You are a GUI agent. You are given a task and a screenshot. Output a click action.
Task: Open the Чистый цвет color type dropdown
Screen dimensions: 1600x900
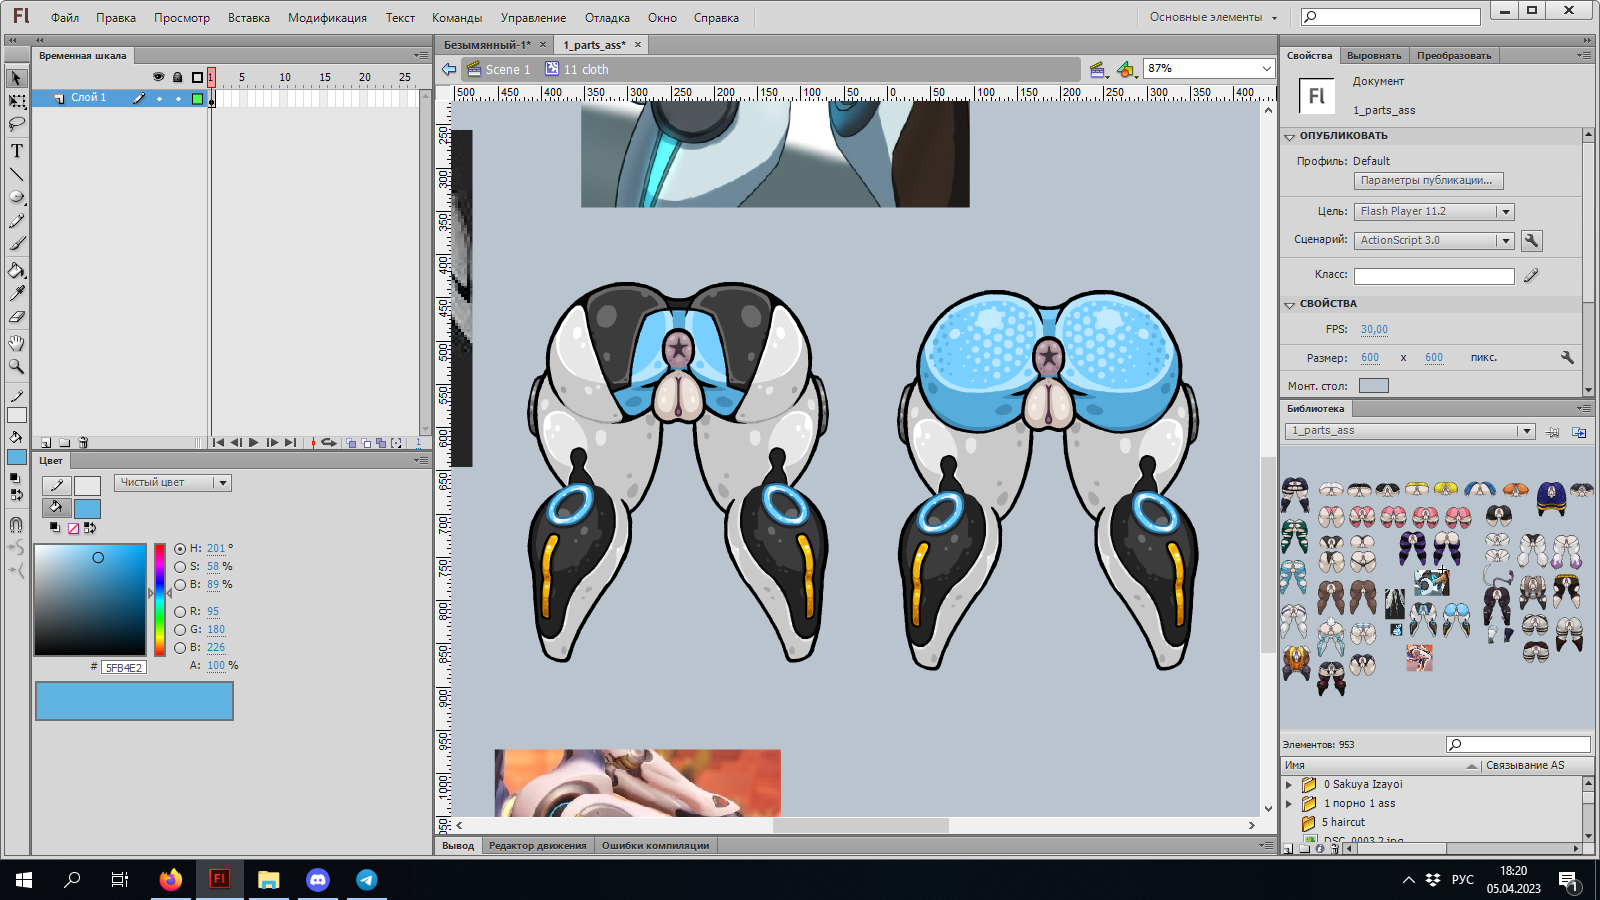pyautogui.click(x=223, y=482)
